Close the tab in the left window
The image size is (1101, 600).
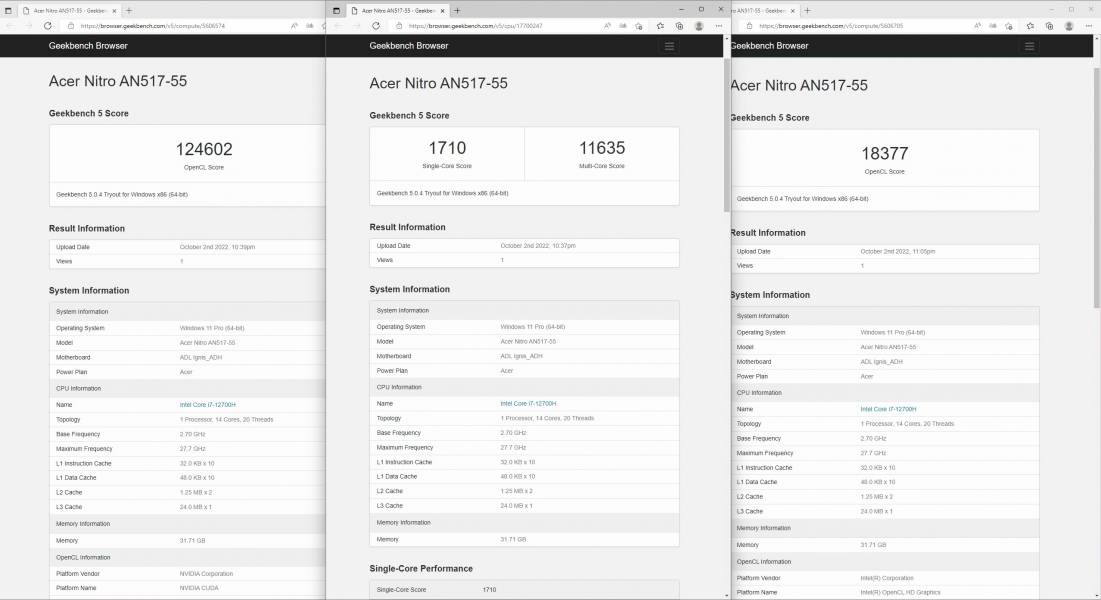click(x=114, y=11)
